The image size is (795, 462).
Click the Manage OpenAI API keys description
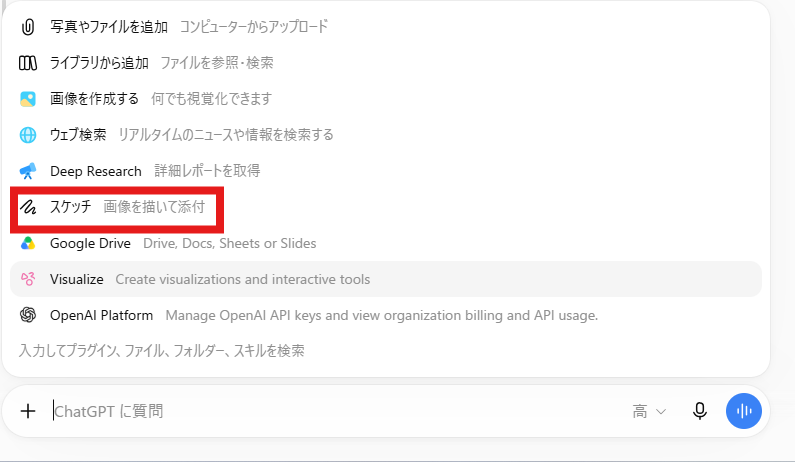tap(382, 315)
